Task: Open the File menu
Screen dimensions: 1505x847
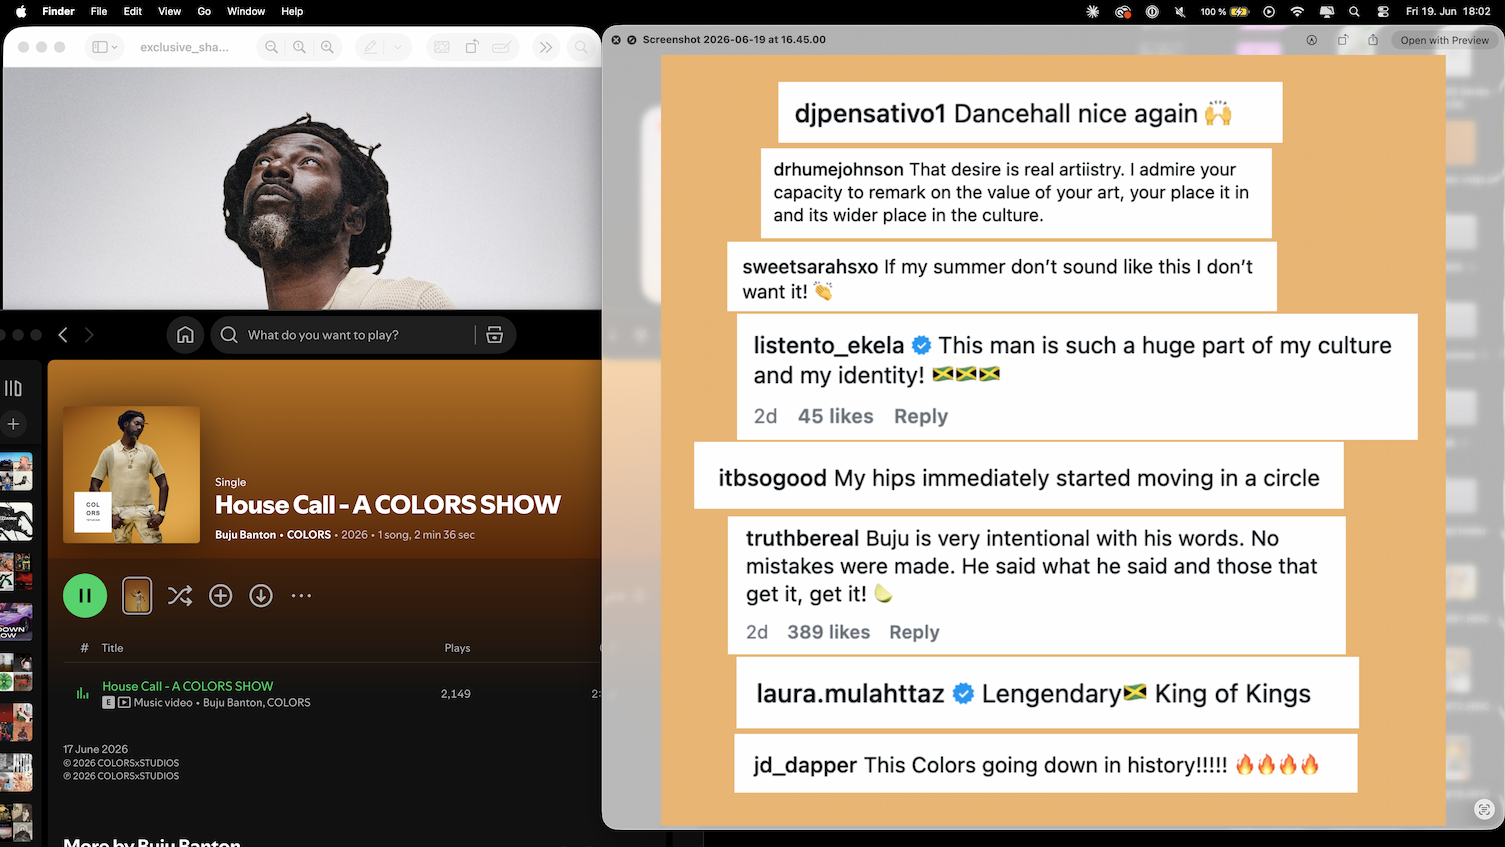Action: tap(99, 11)
